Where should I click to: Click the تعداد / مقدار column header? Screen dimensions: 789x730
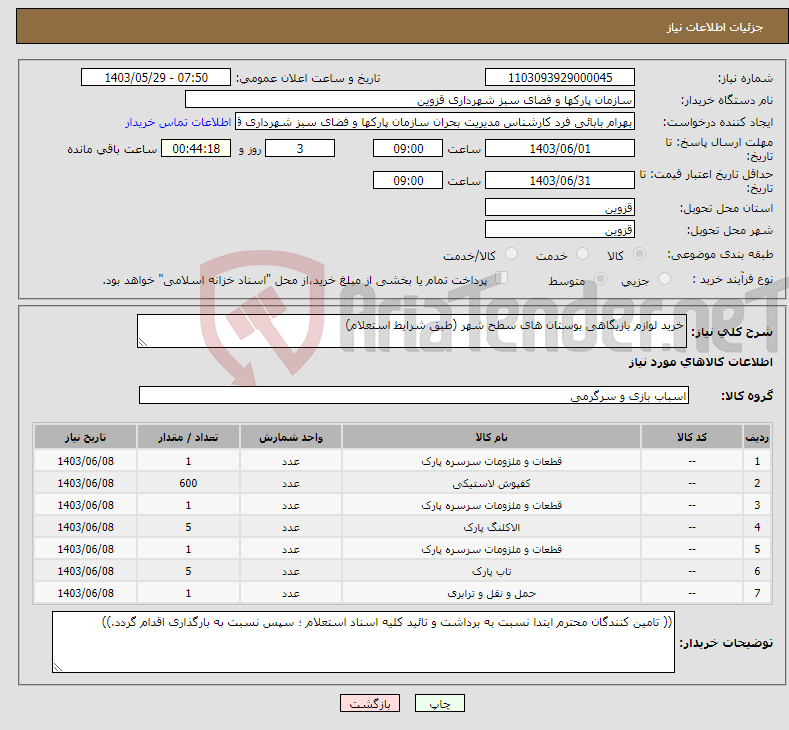188,437
